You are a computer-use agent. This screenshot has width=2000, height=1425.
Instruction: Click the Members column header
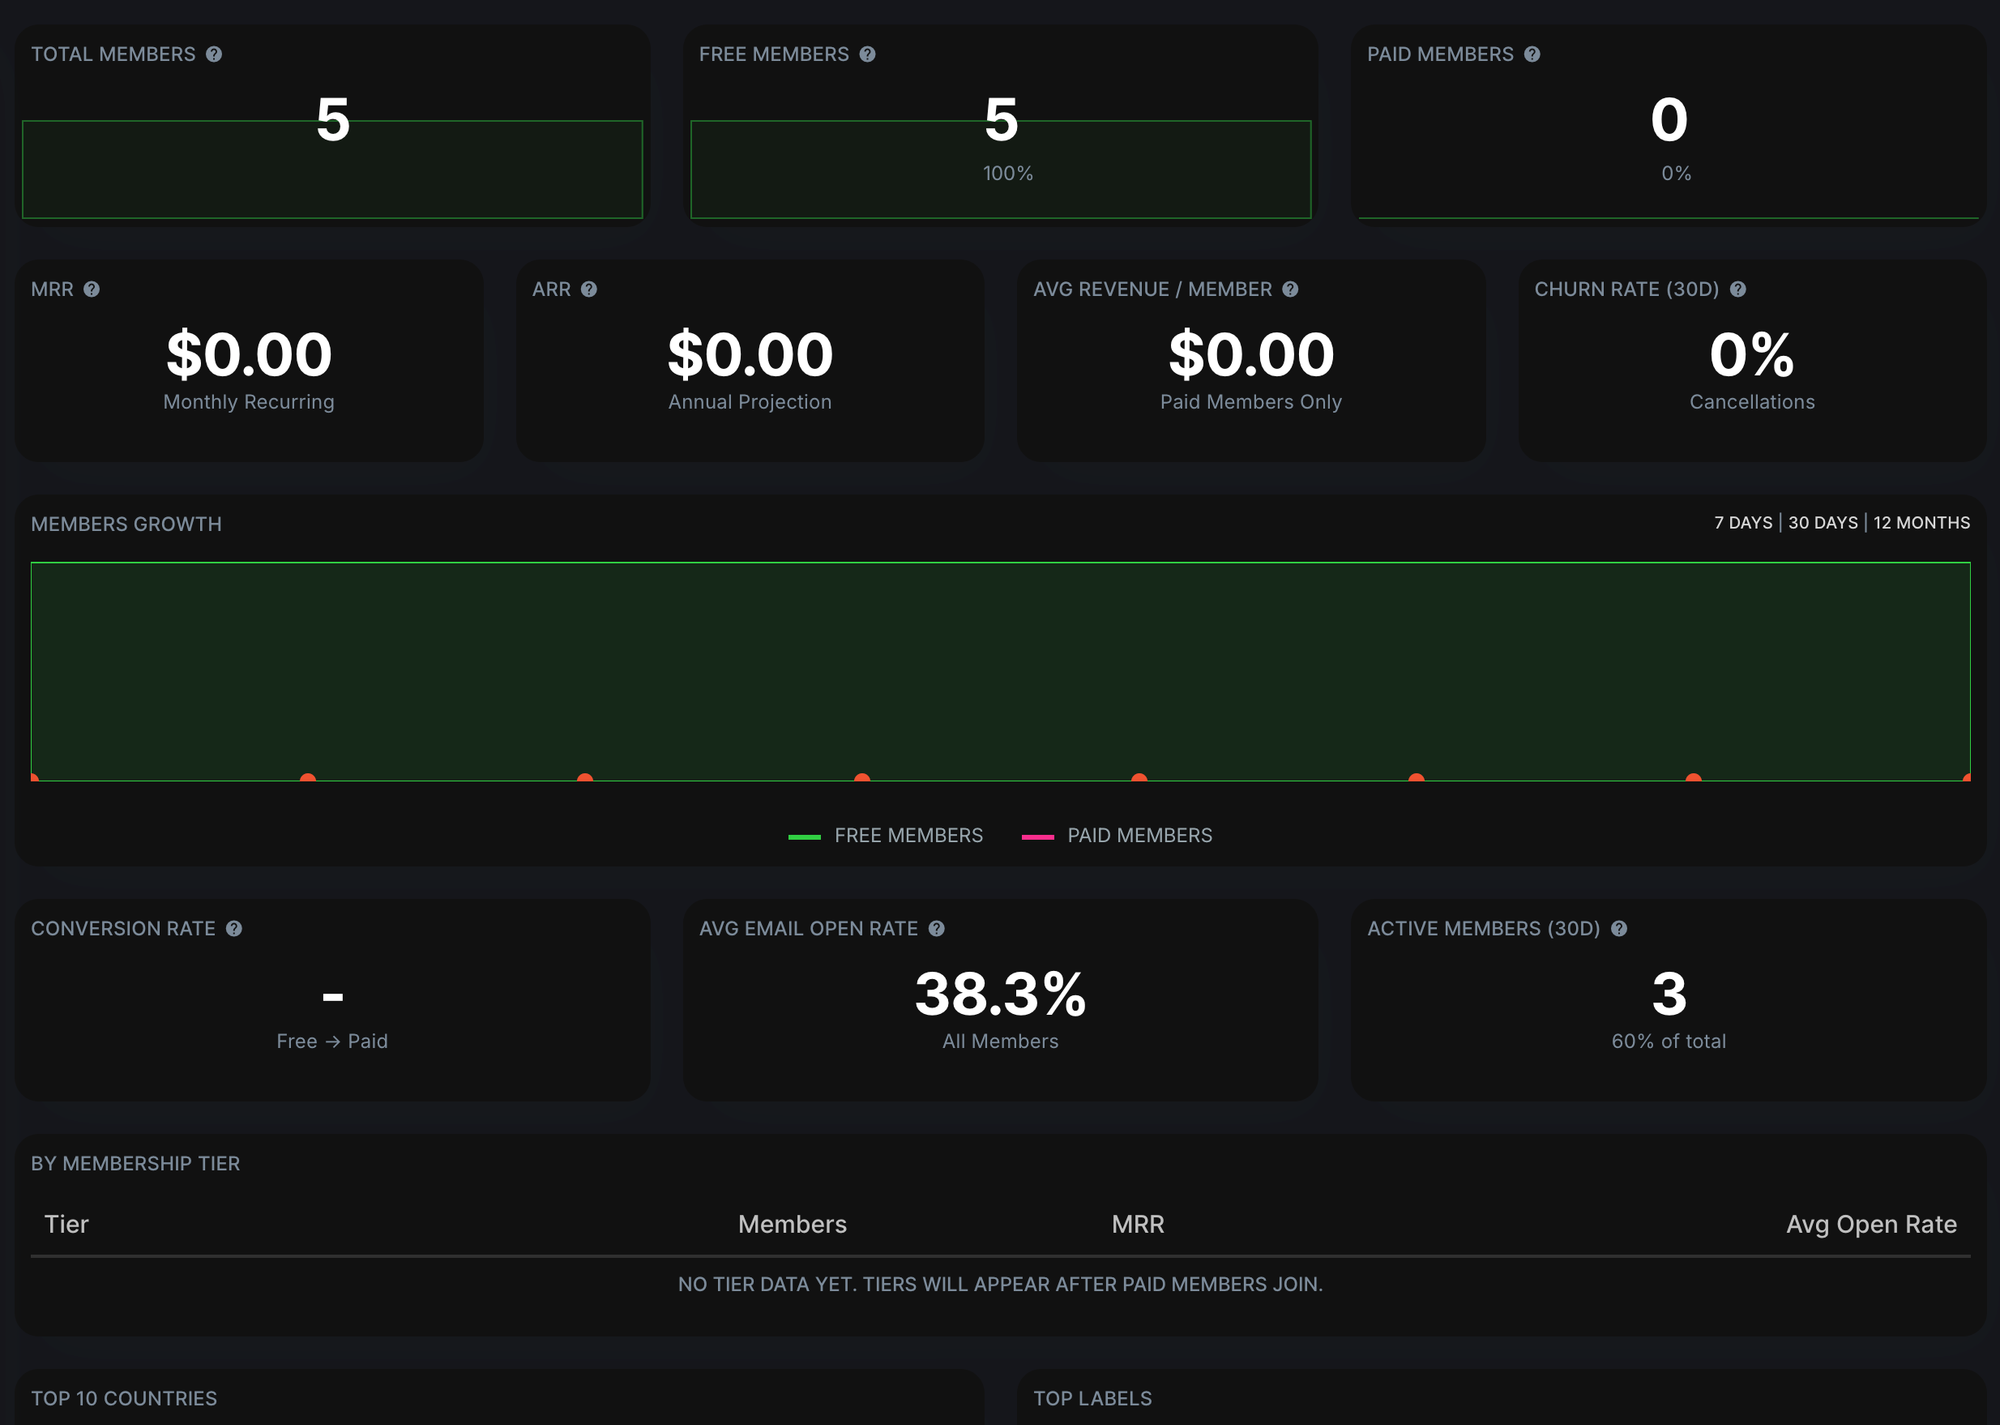[x=792, y=1224]
